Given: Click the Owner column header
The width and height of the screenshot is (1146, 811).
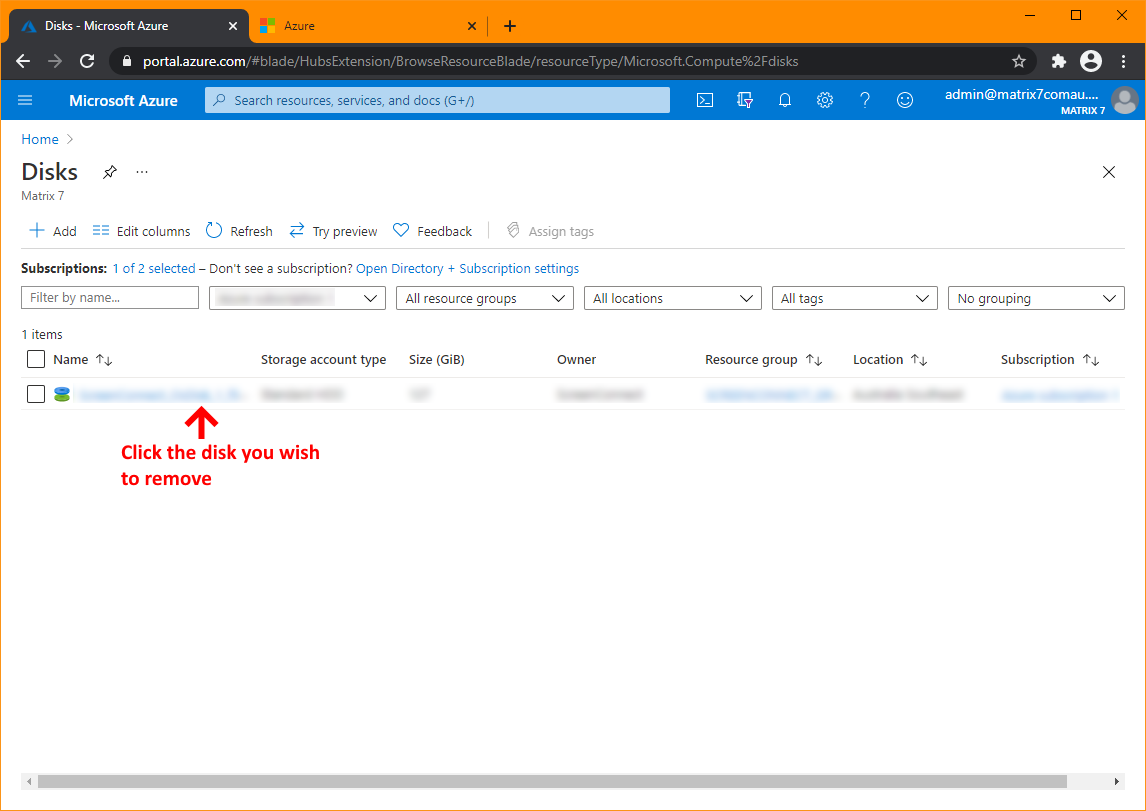Looking at the screenshot, I should (x=577, y=359).
